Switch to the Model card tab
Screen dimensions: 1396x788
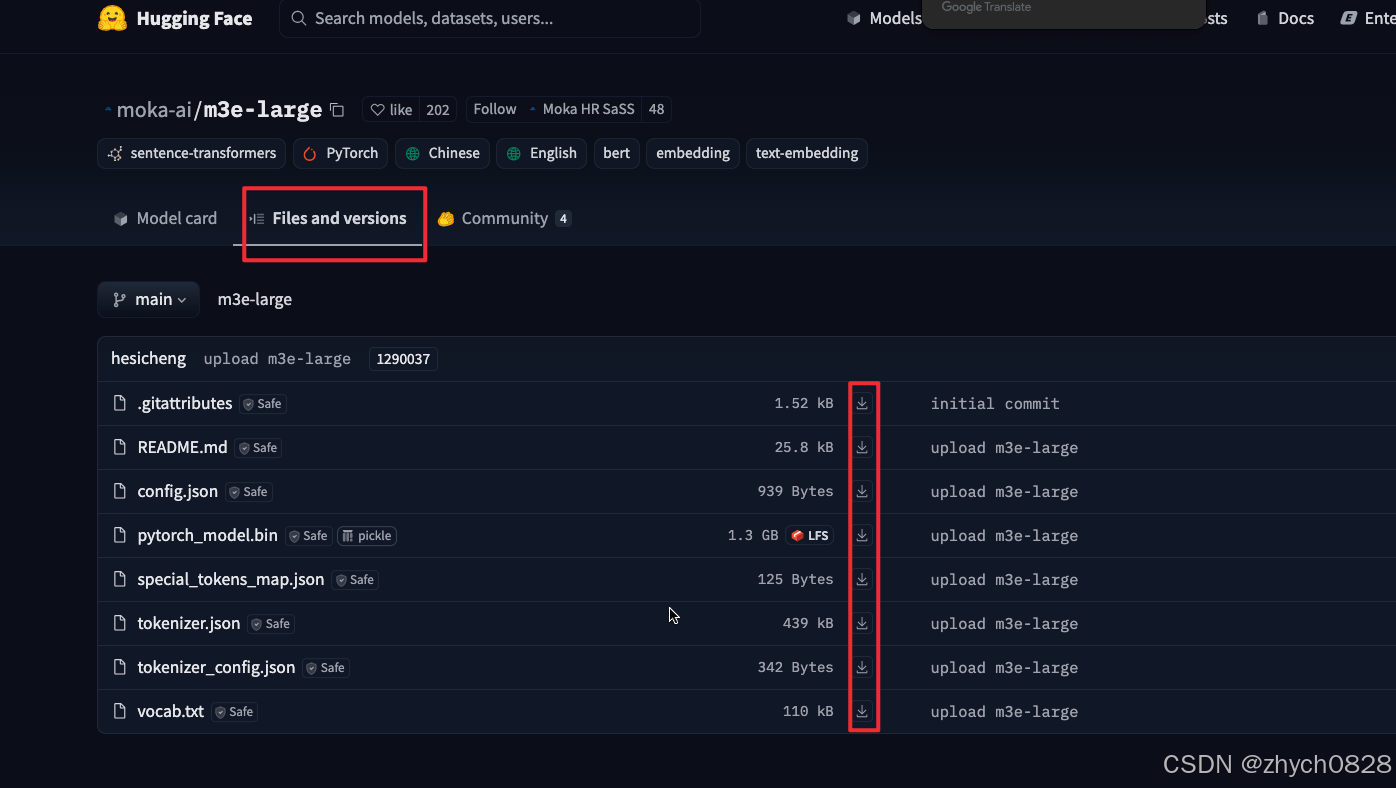165,218
